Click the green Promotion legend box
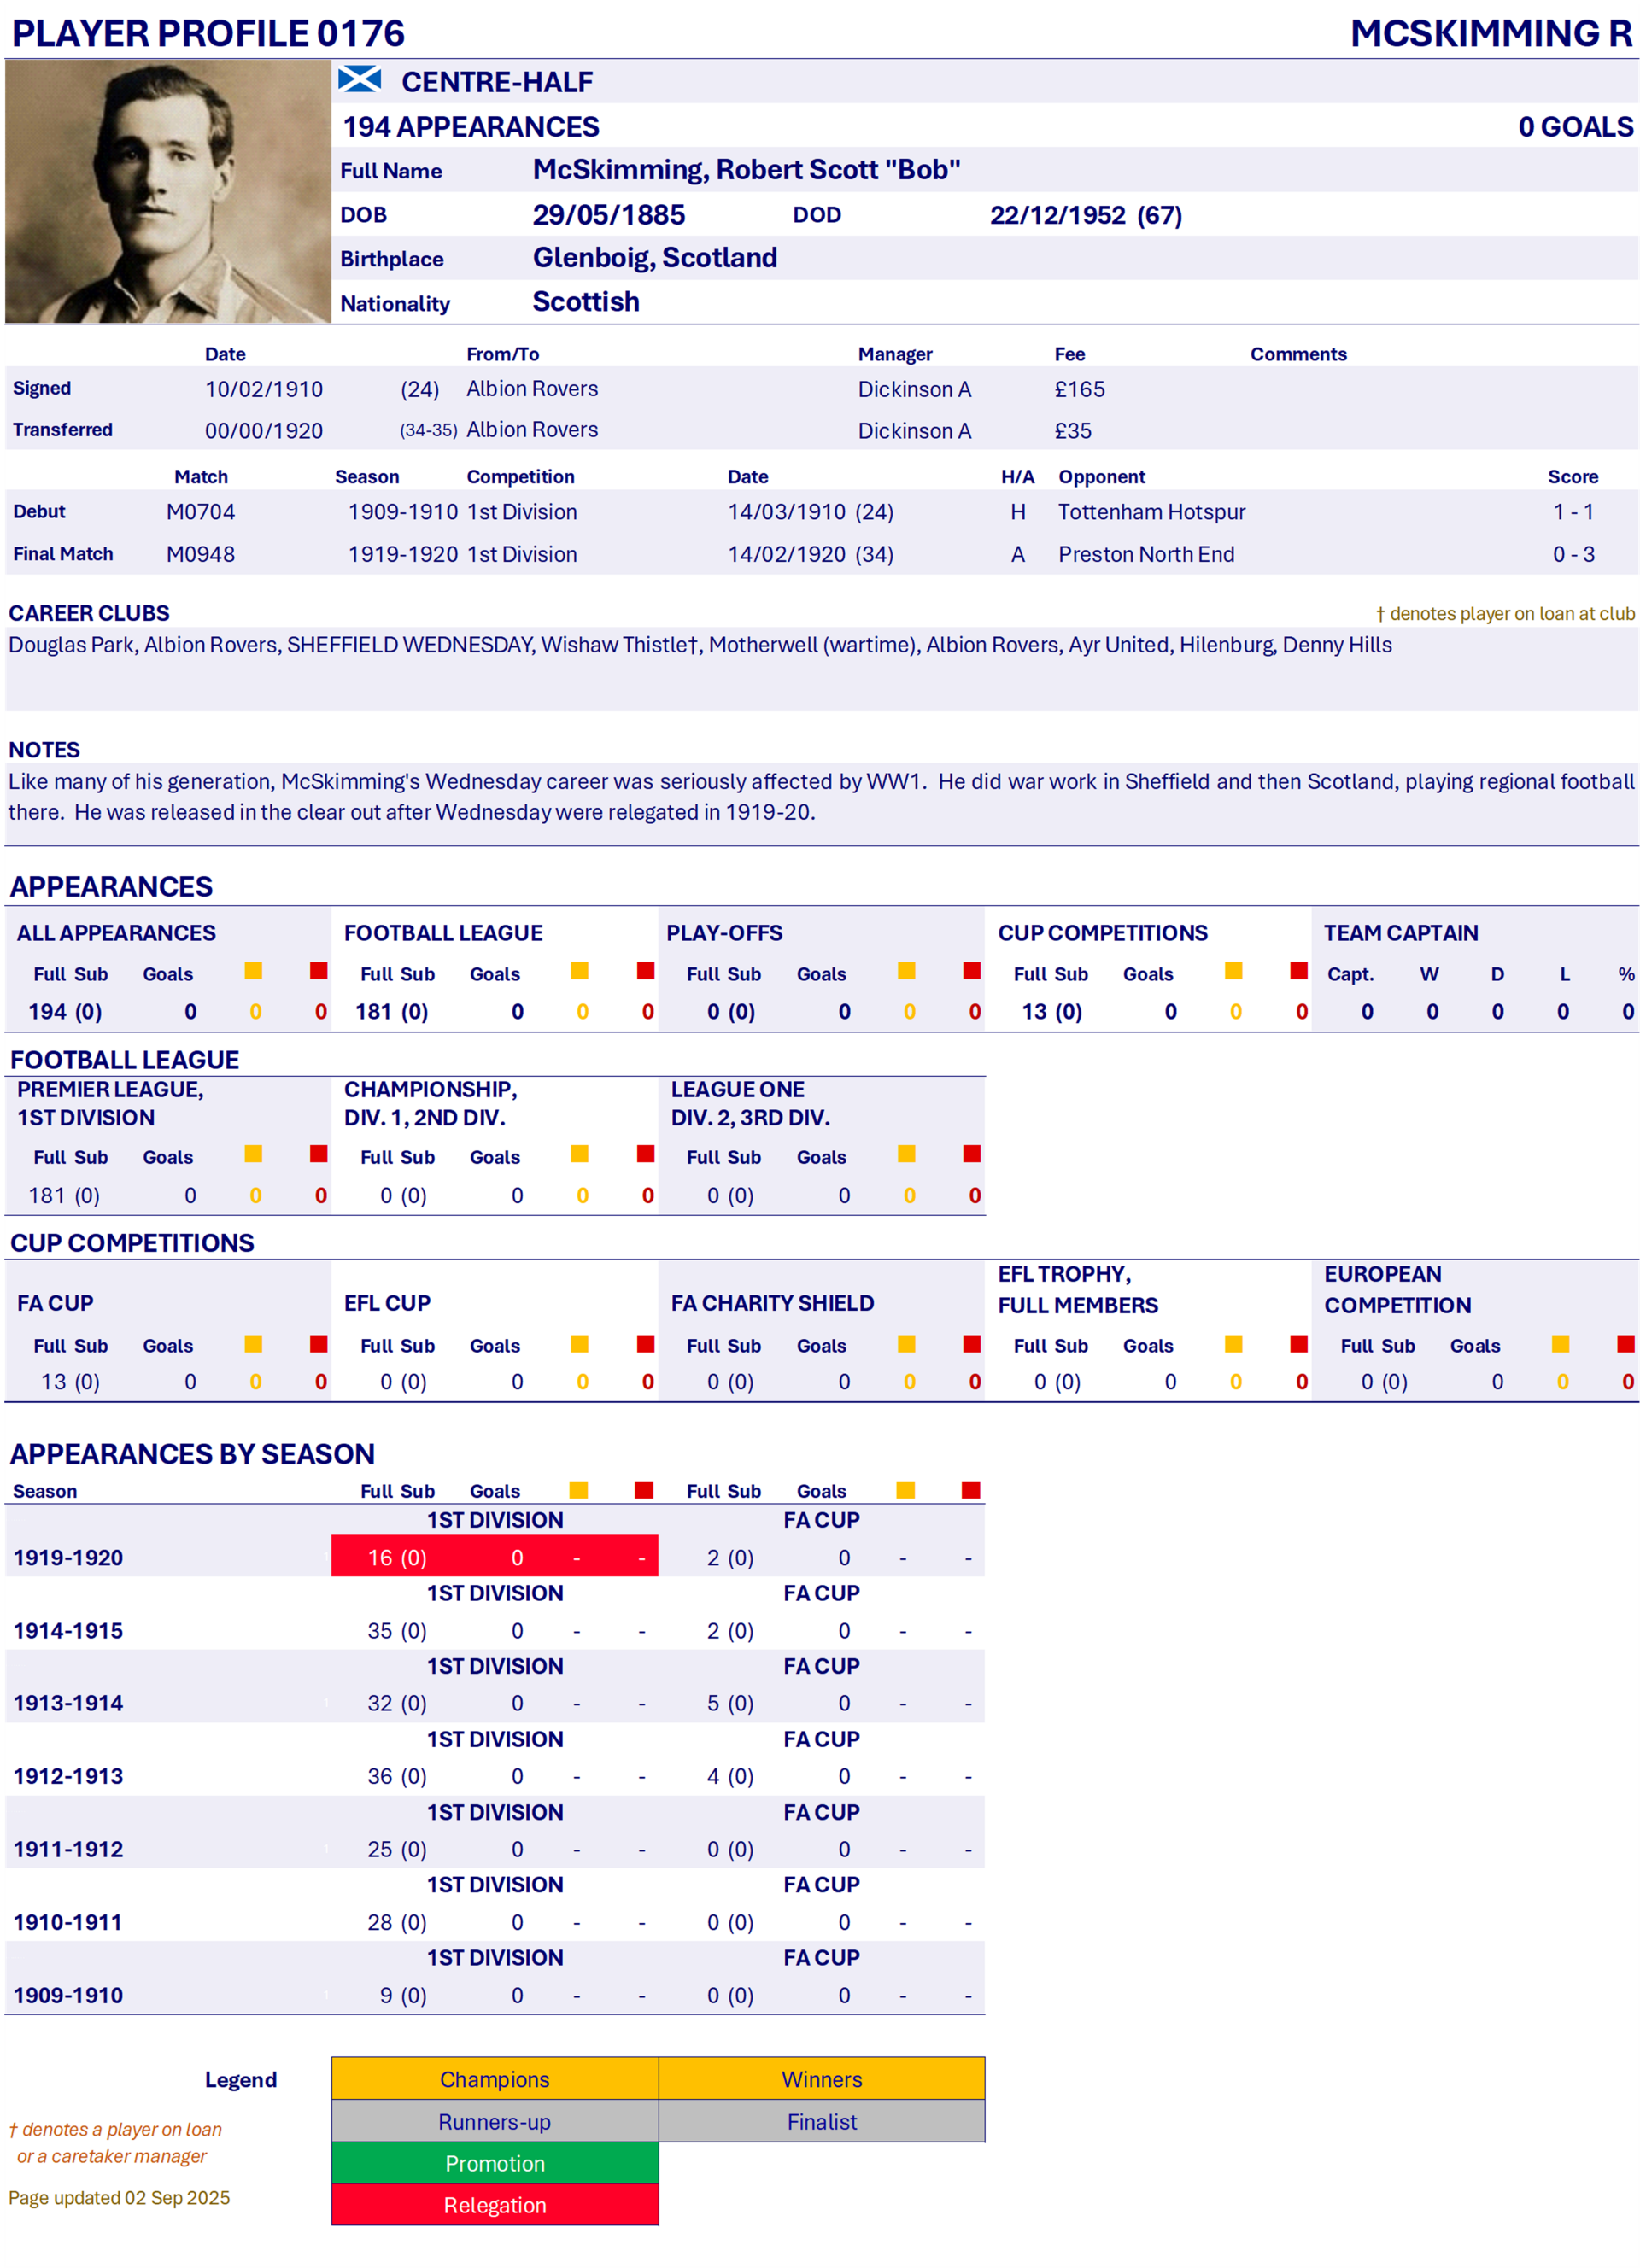This screenshot has width=1640, height=2268. 494,2164
